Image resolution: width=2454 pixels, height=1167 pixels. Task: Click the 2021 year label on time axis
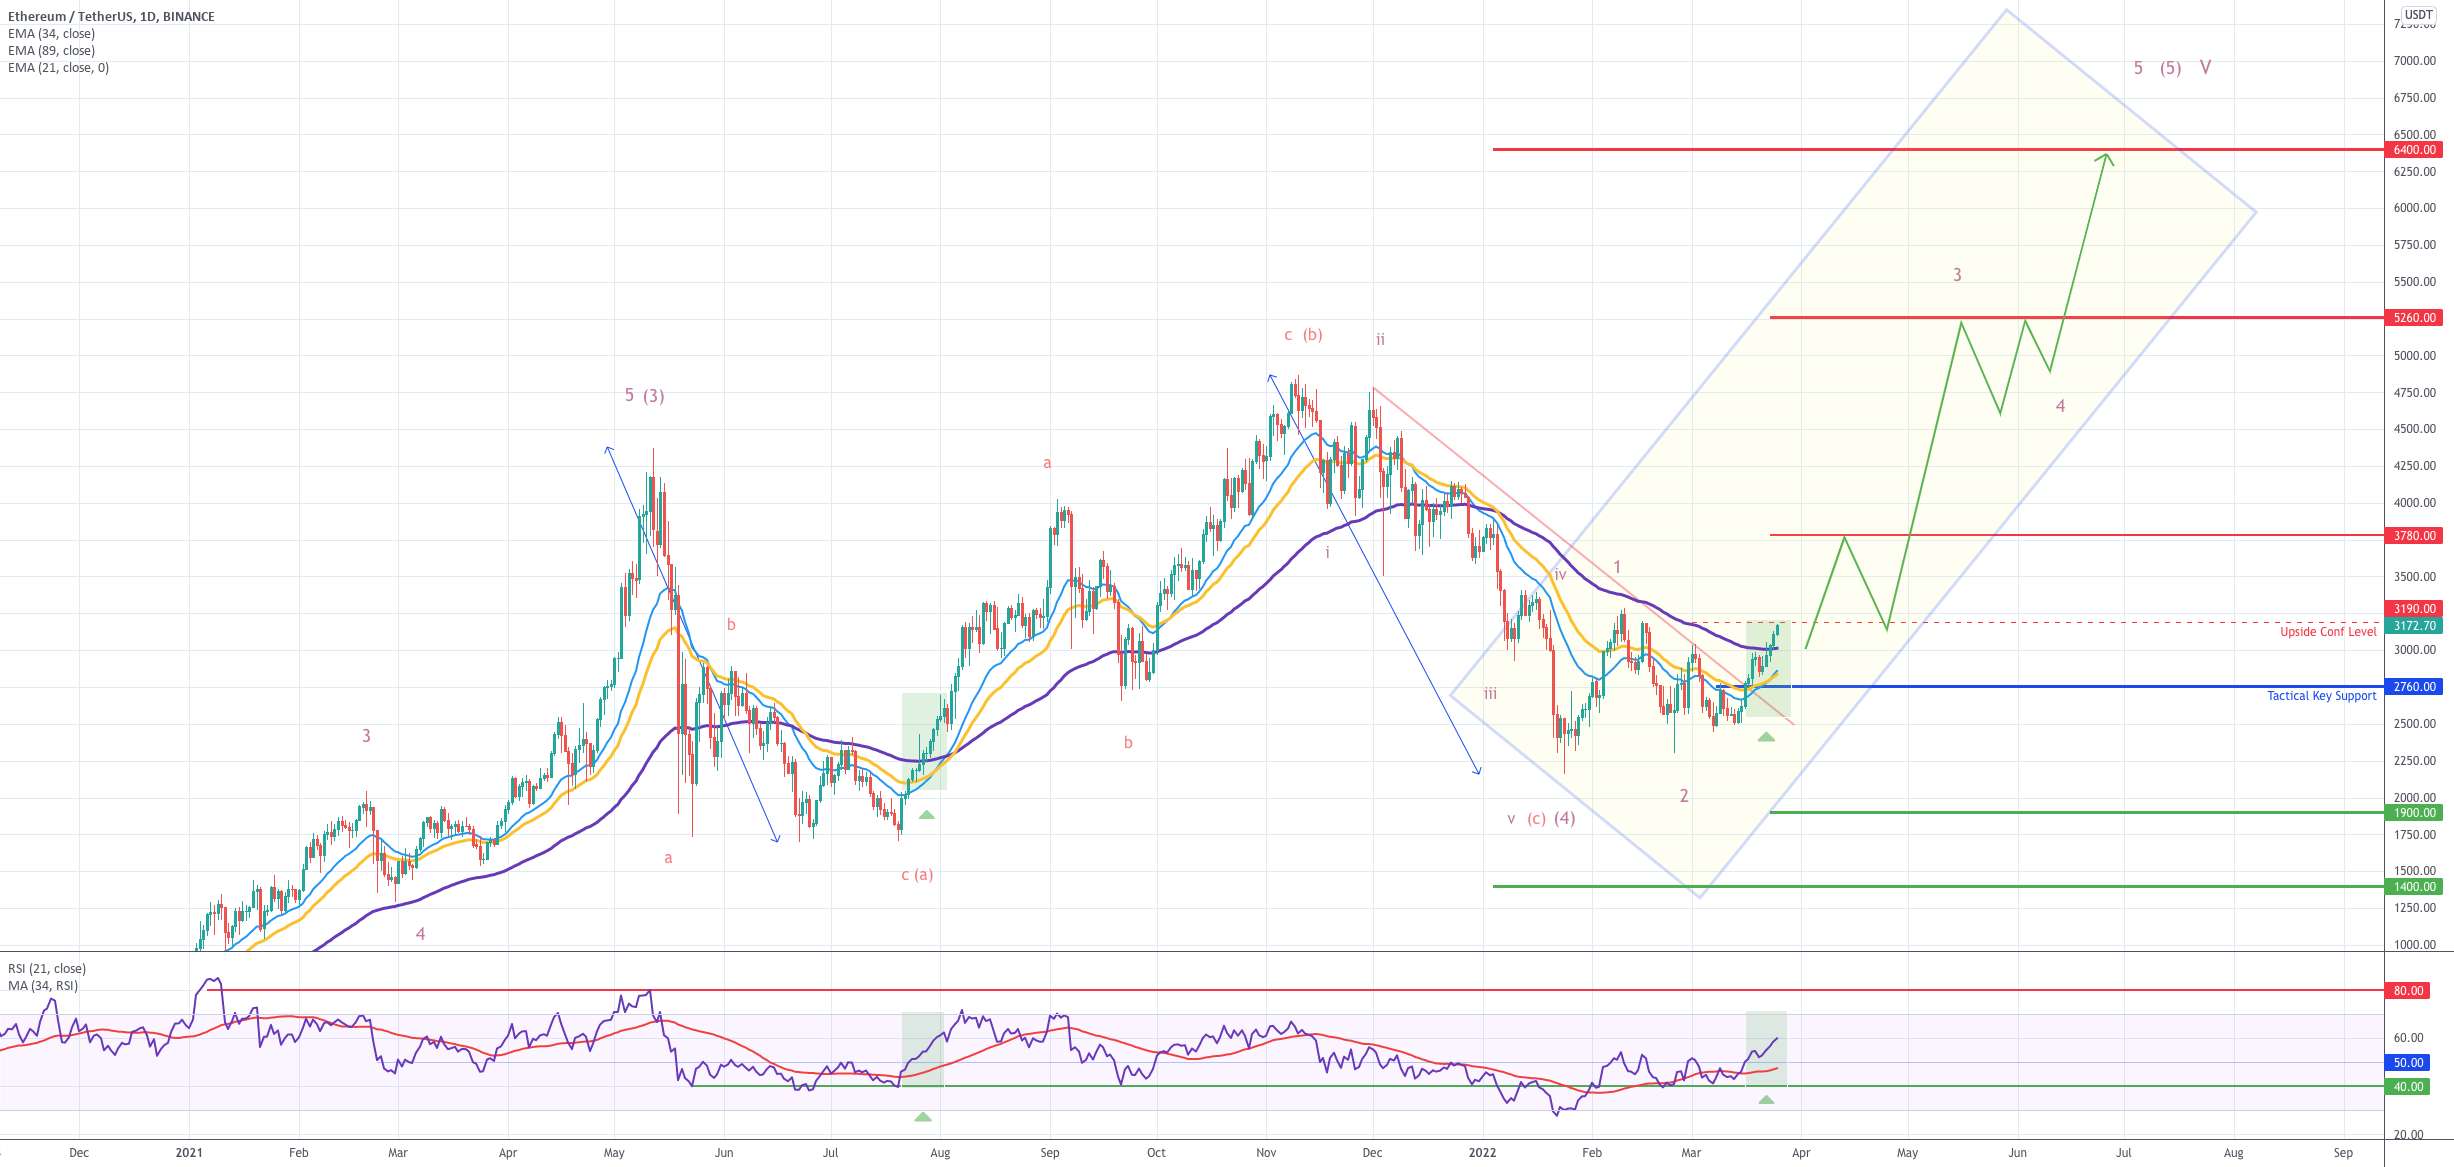coord(189,1153)
